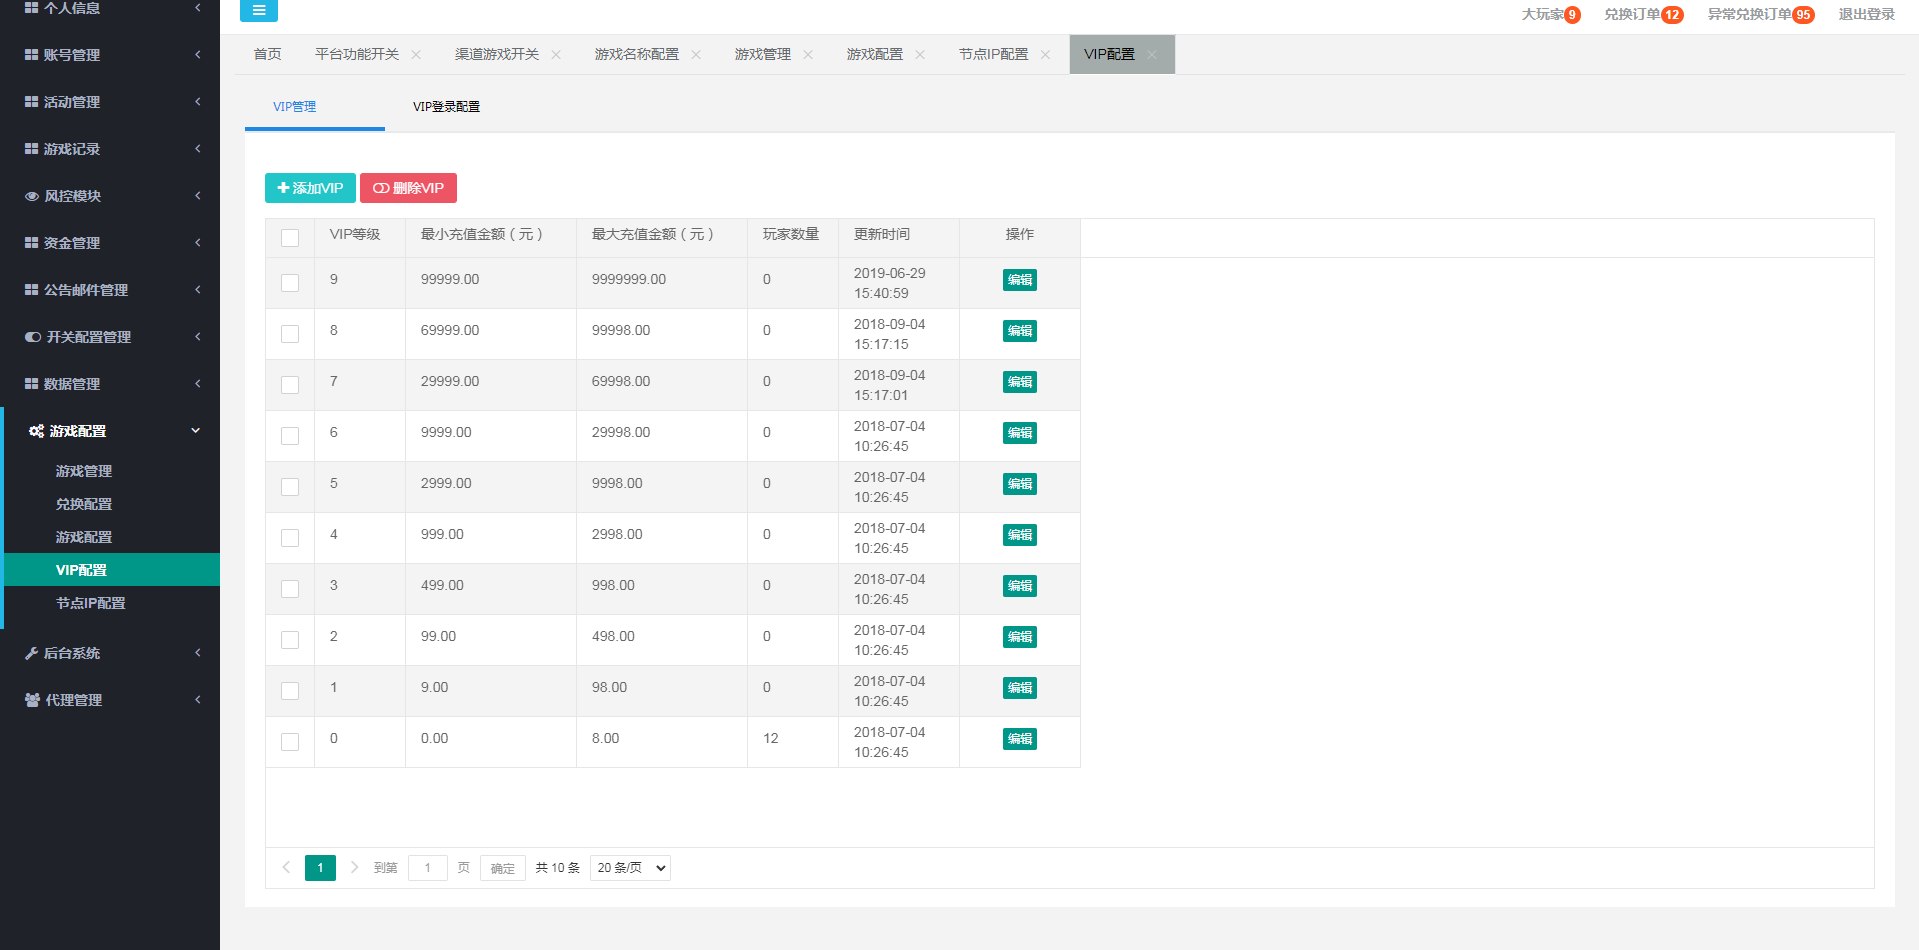Viewport: 1919px width, 950px height.
Task: Click the page number jump input field
Action: pyautogui.click(x=427, y=868)
